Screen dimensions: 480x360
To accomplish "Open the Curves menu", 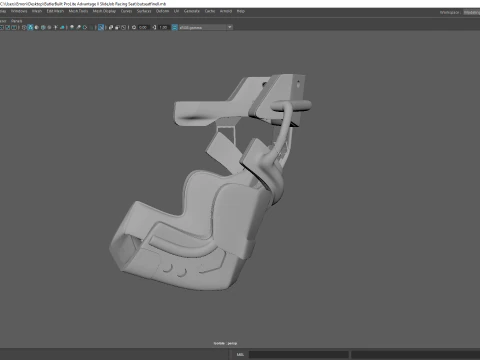I will point(126,11).
